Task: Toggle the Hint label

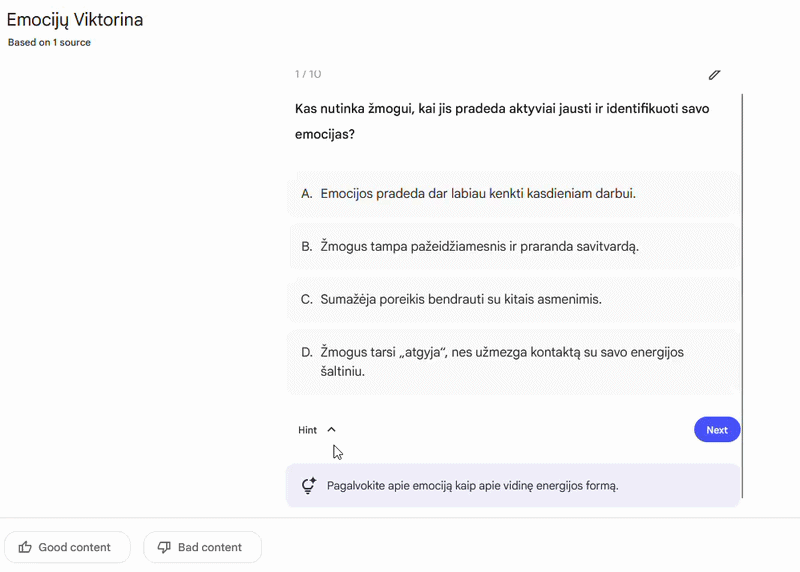Action: coord(307,430)
